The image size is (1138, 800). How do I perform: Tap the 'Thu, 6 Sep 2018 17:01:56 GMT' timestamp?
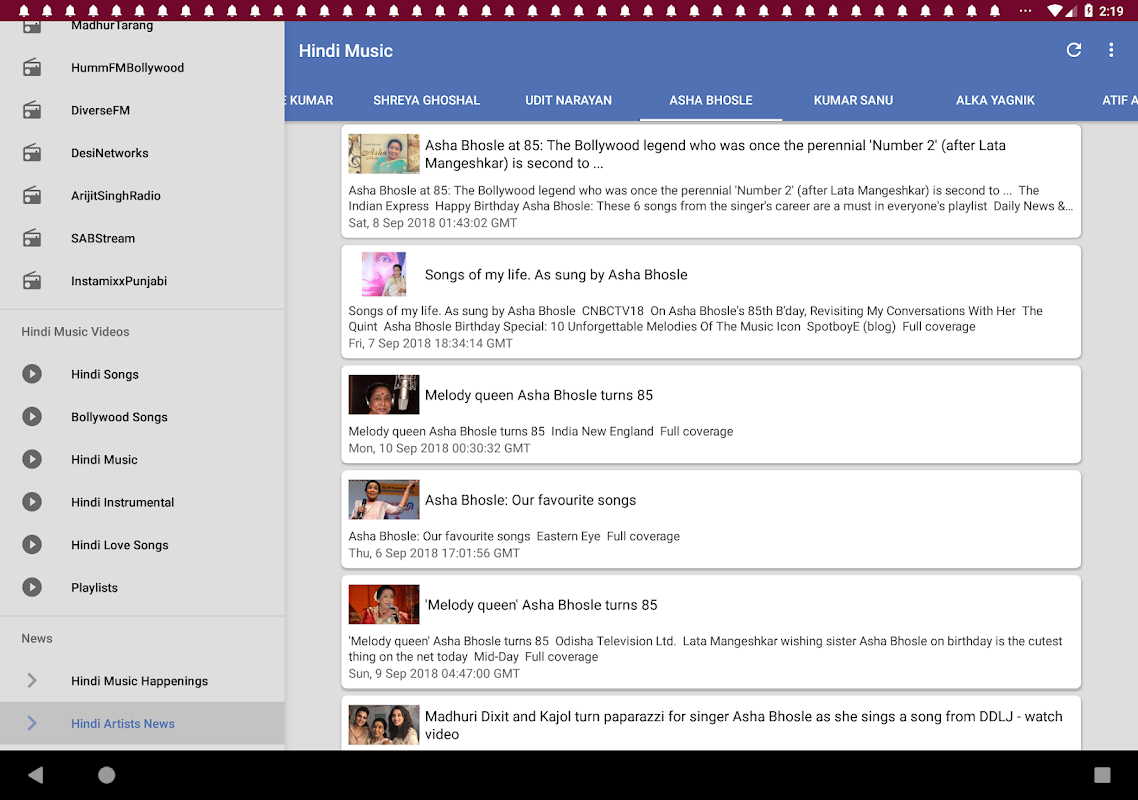point(434,553)
